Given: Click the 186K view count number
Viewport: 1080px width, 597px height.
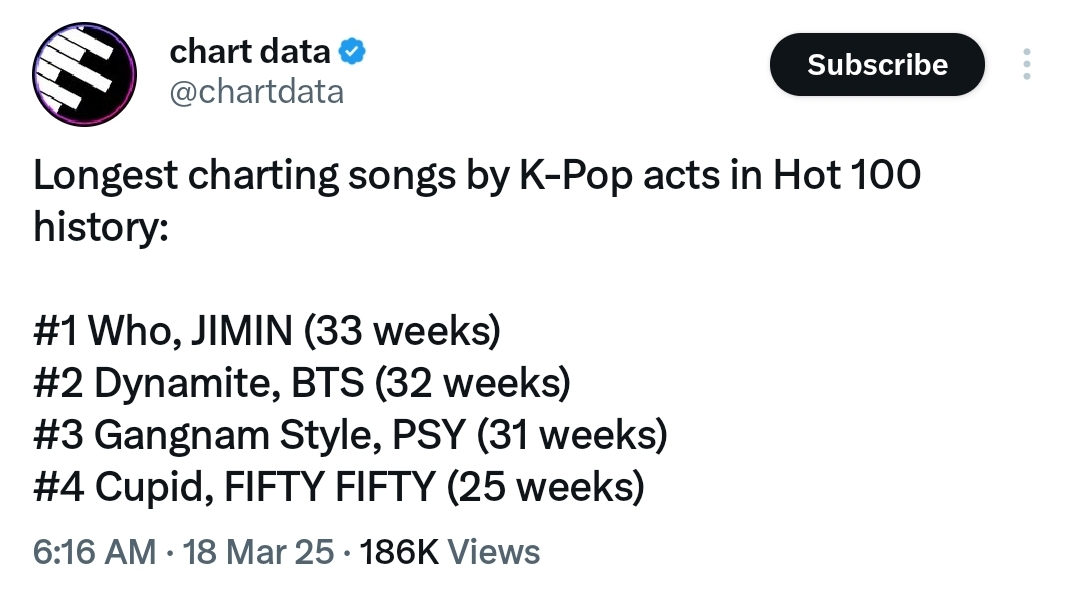Looking at the screenshot, I should tap(399, 552).
